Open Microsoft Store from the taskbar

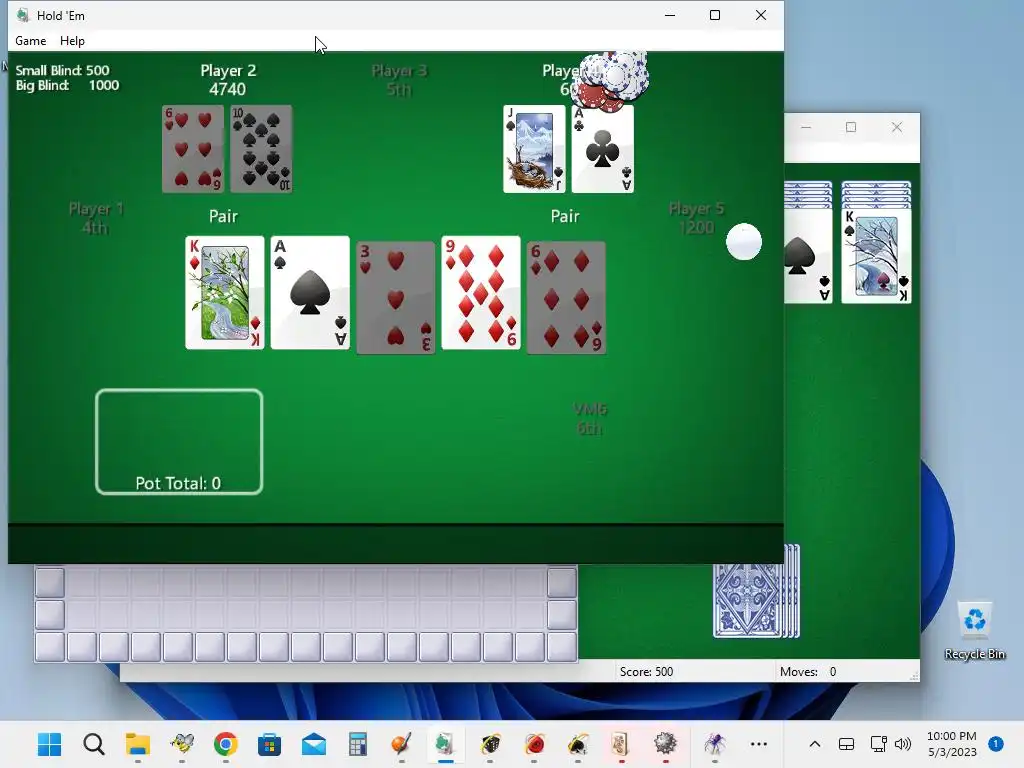[x=269, y=744]
